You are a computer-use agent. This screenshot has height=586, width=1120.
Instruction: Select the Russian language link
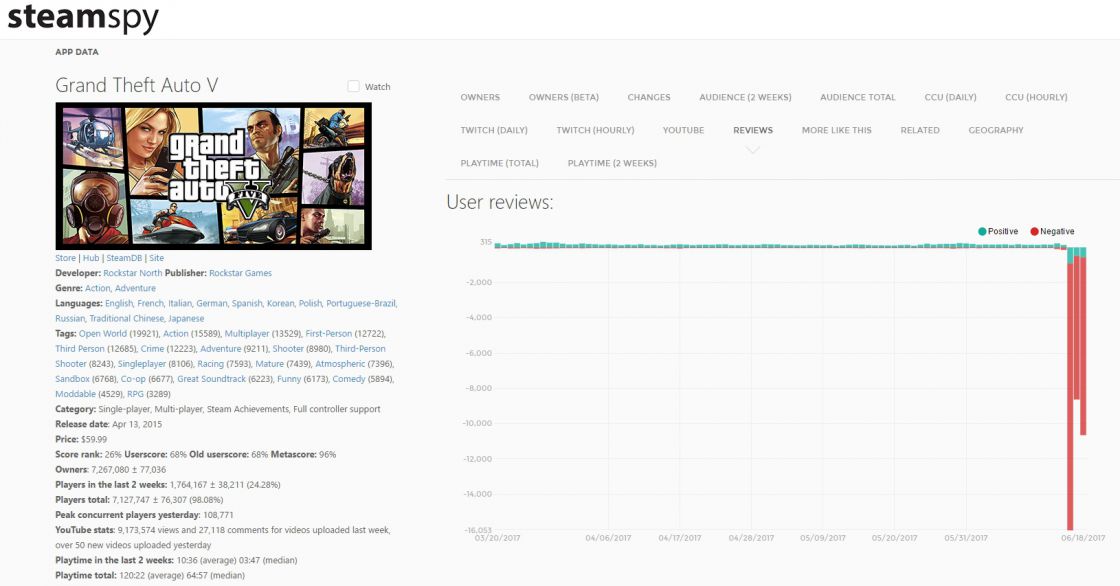(69, 318)
